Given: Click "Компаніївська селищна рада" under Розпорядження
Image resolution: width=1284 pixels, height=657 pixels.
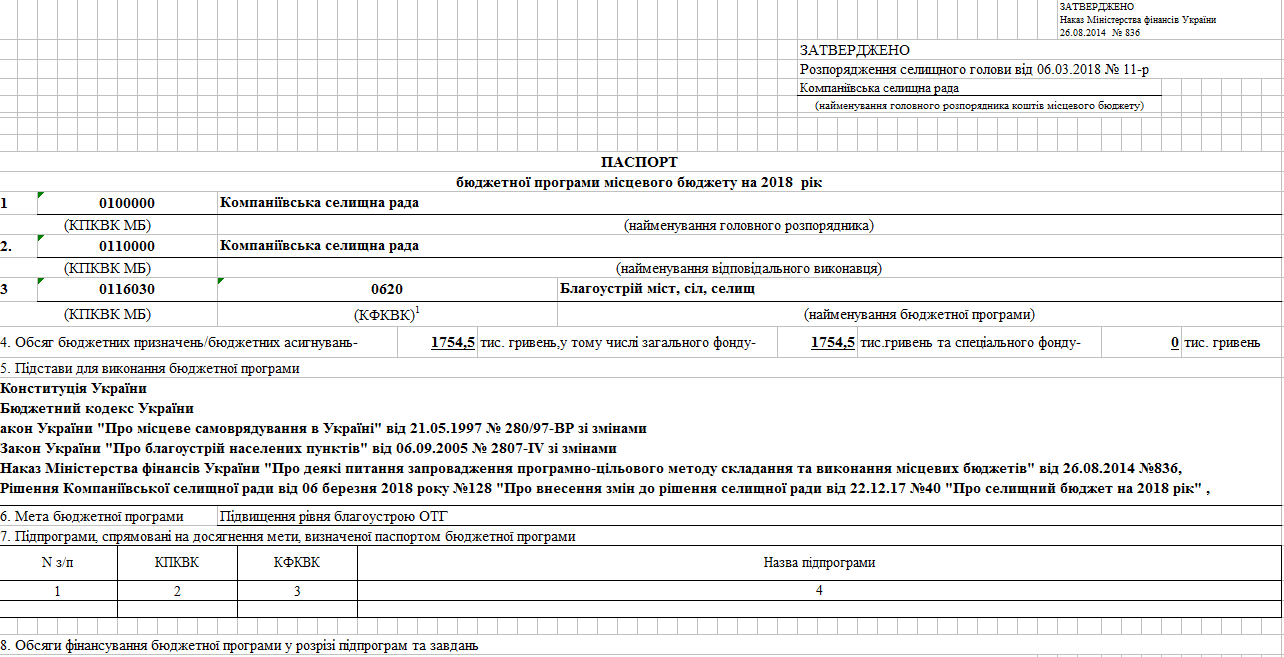Looking at the screenshot, I should 880,88.
